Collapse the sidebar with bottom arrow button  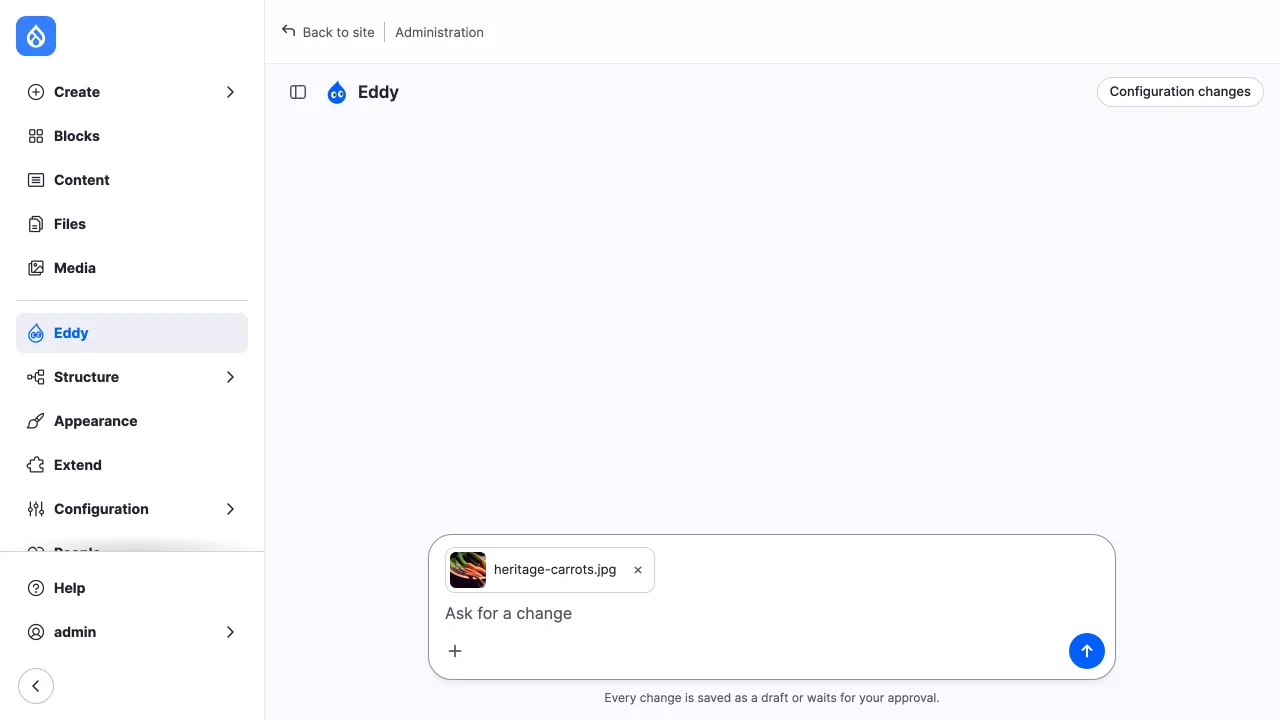point(36,686)
